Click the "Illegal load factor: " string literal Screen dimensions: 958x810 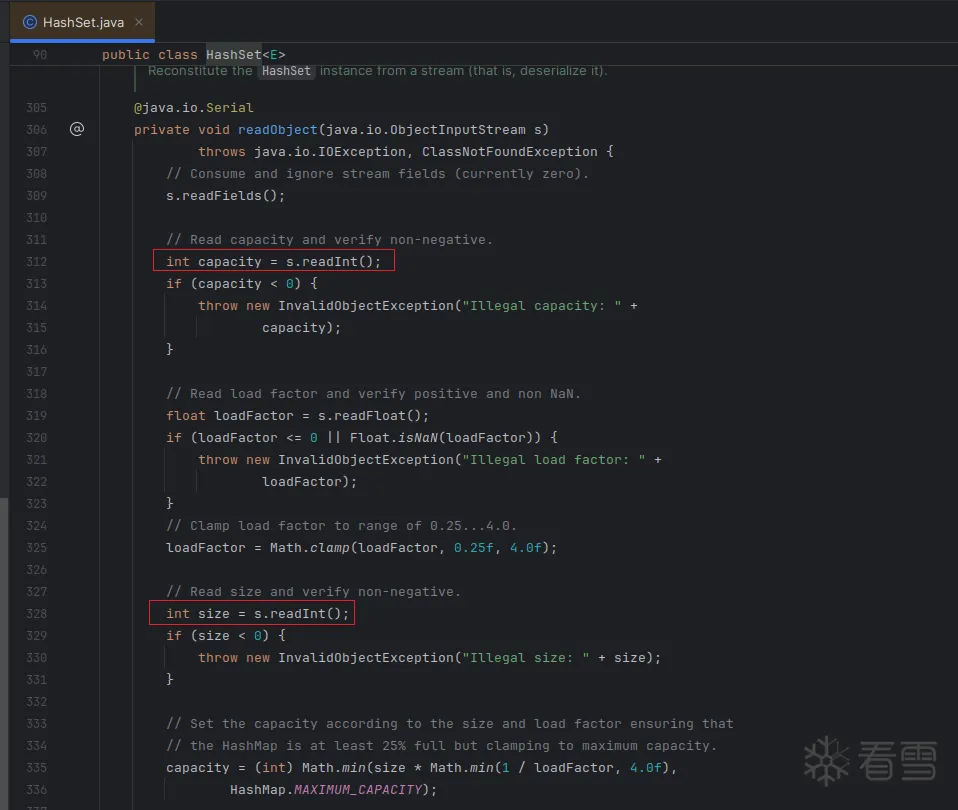tap(554, 459)
